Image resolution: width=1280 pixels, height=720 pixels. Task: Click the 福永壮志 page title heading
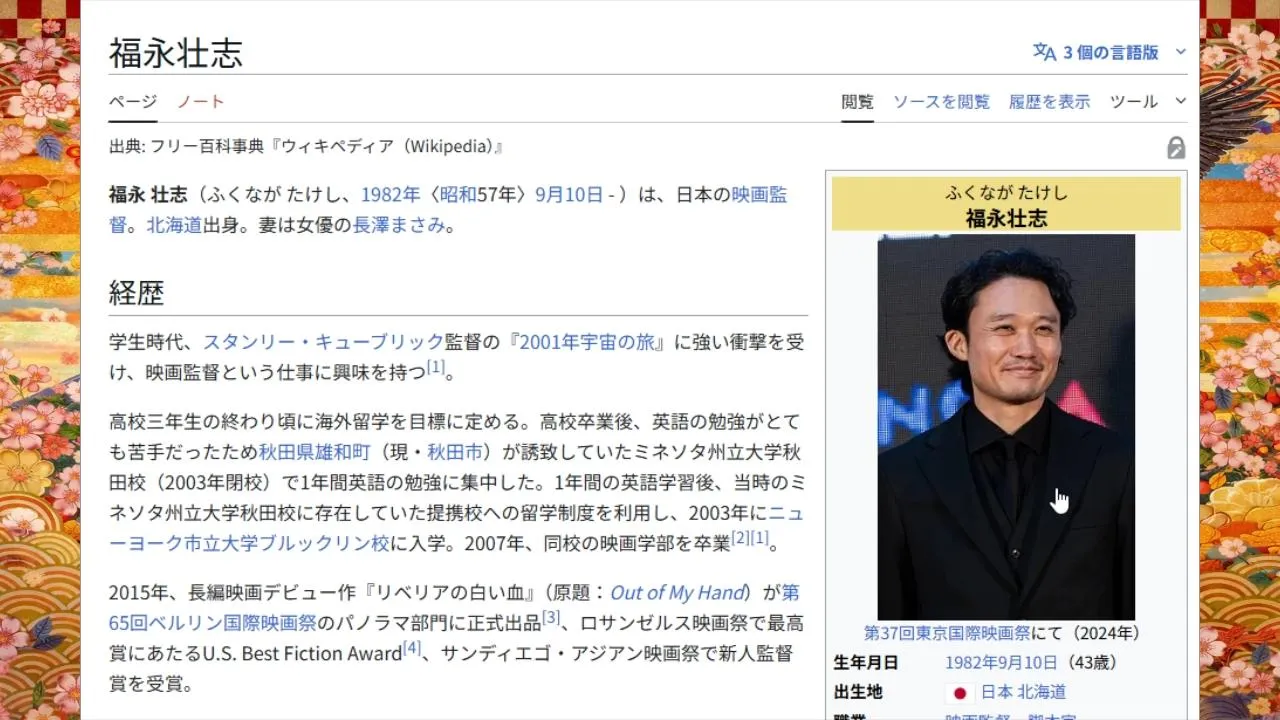[176, 53]
